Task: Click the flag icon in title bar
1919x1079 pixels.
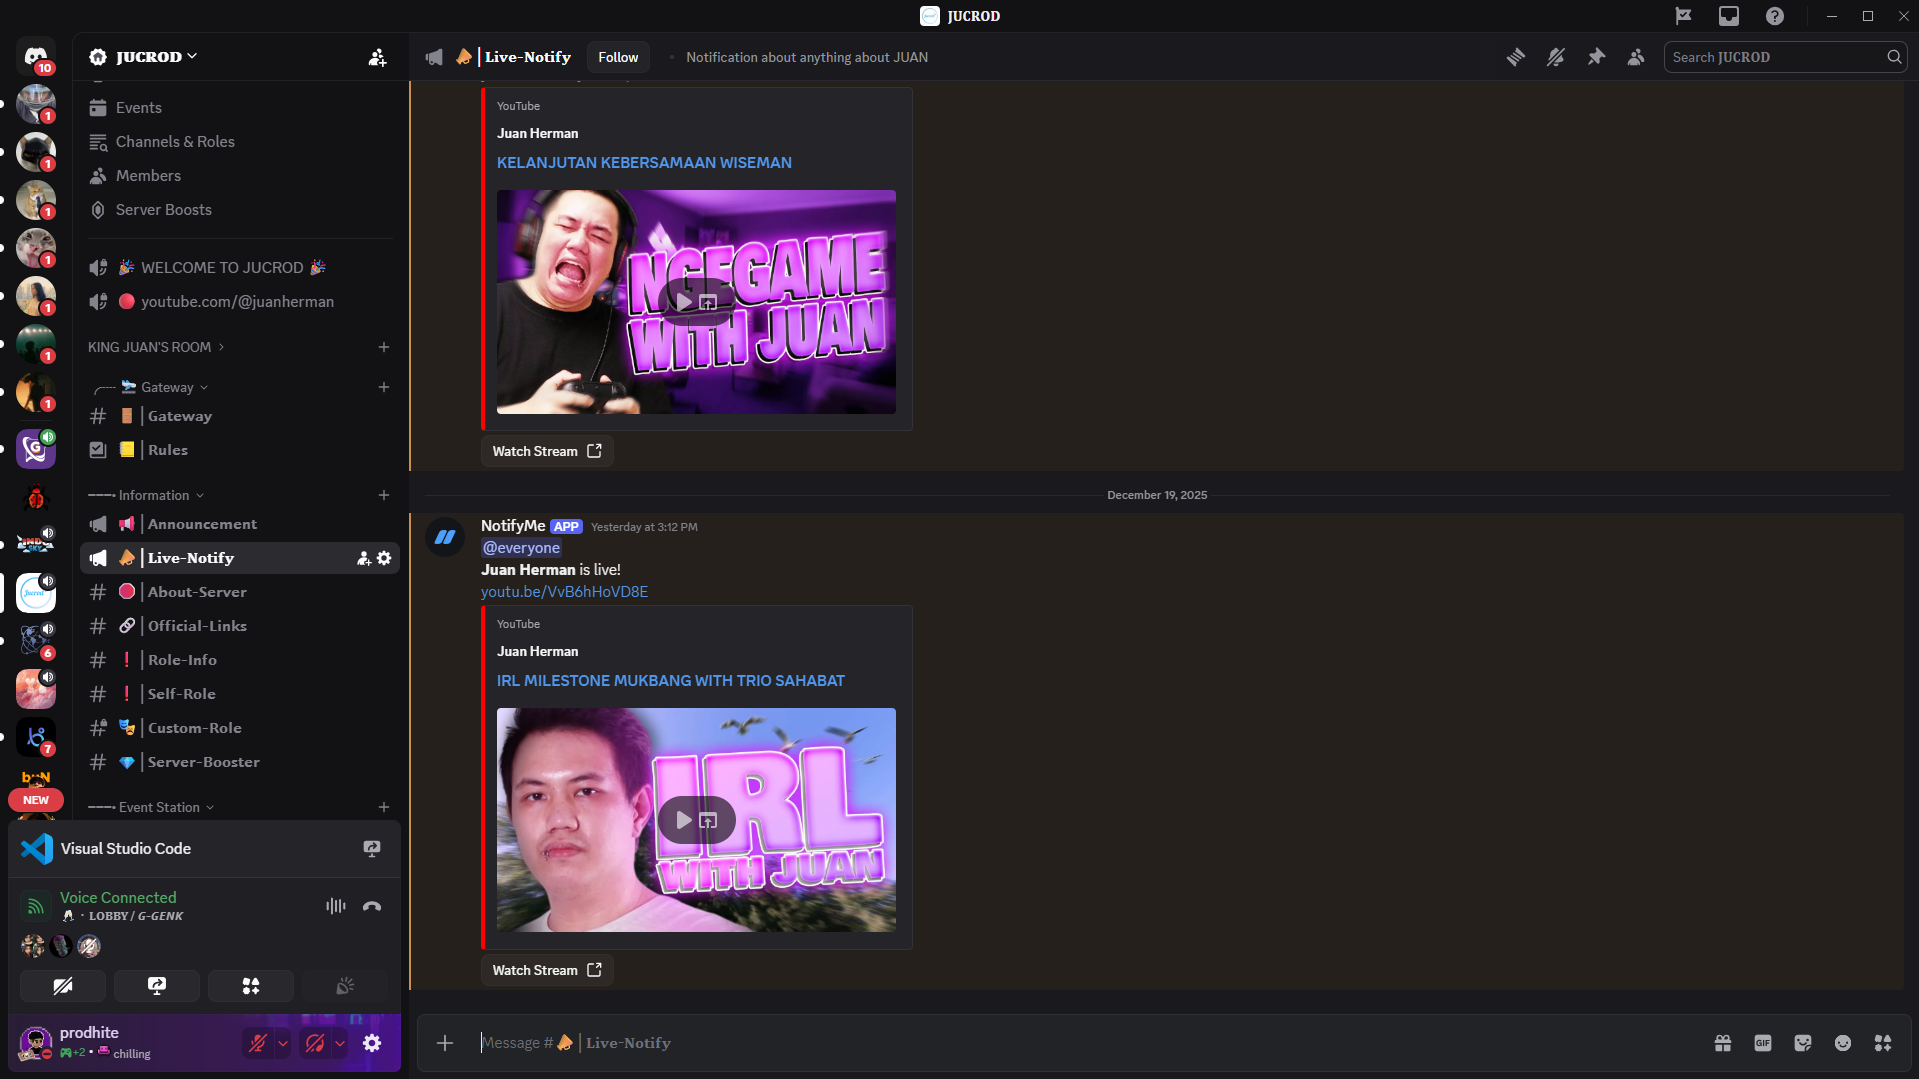Action: [1684, 16]
